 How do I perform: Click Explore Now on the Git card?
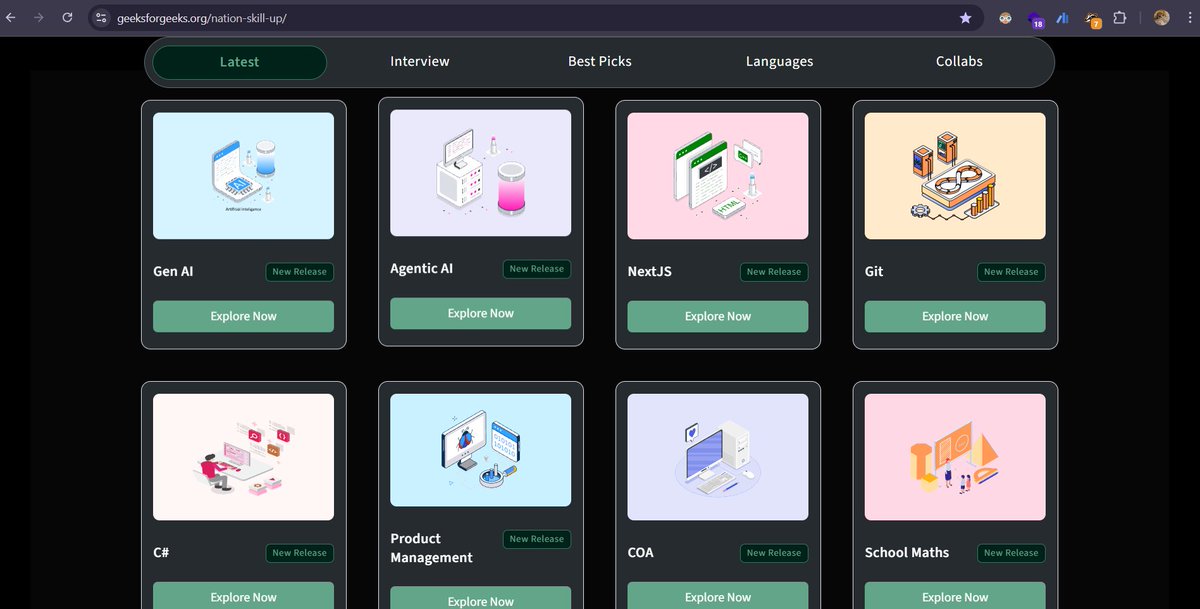(x=955, y=316)
